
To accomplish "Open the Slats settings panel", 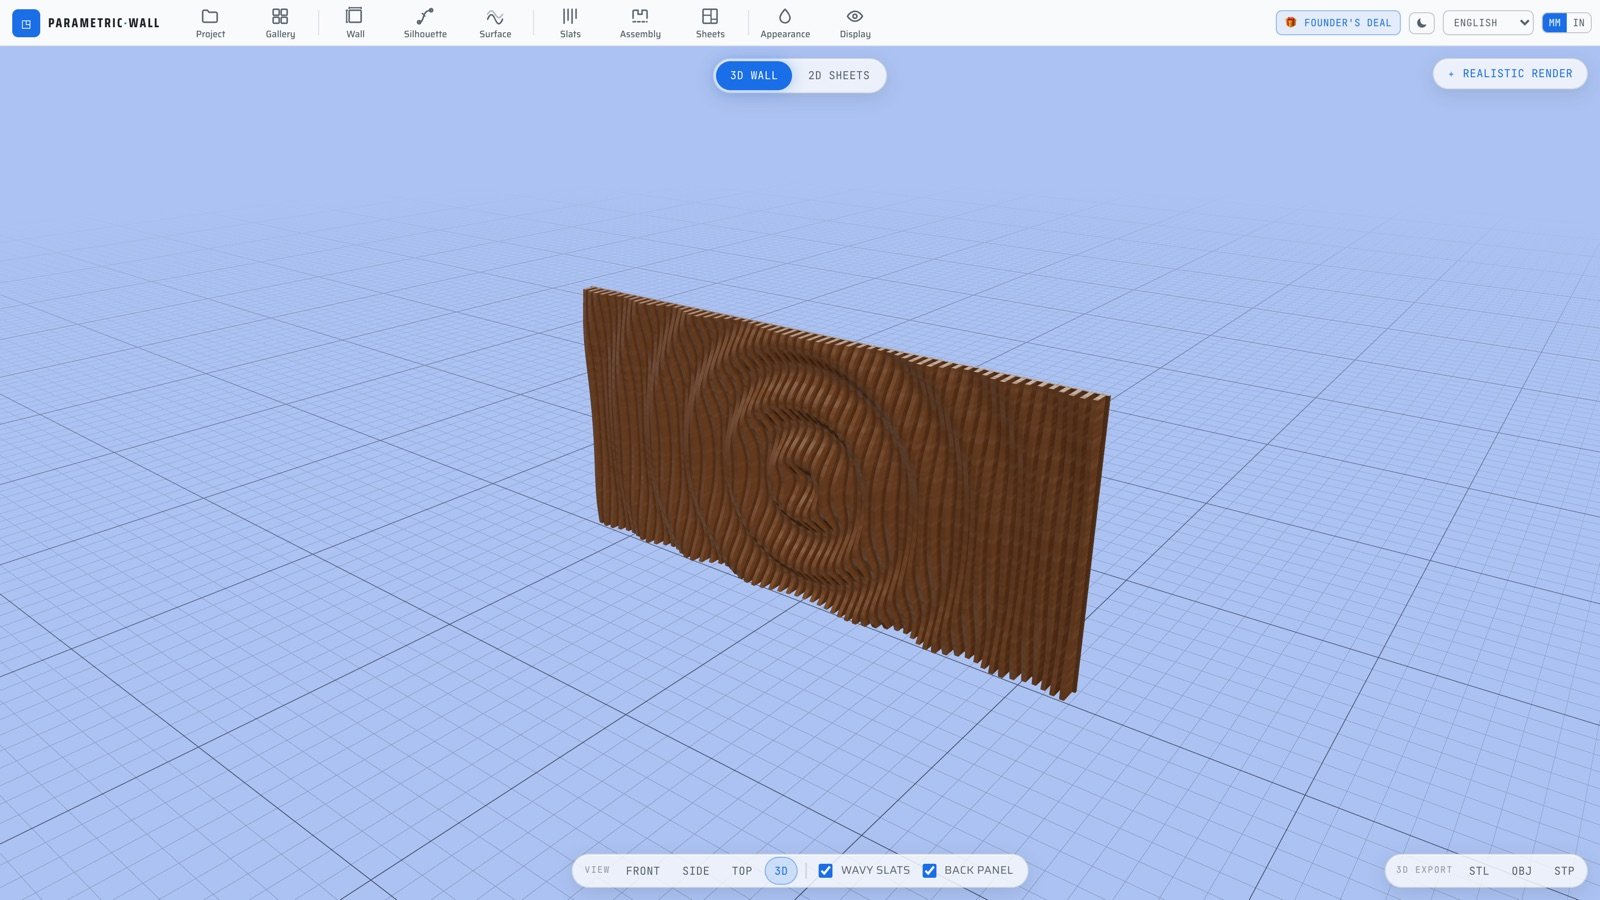I will click(x=570, y=23).
